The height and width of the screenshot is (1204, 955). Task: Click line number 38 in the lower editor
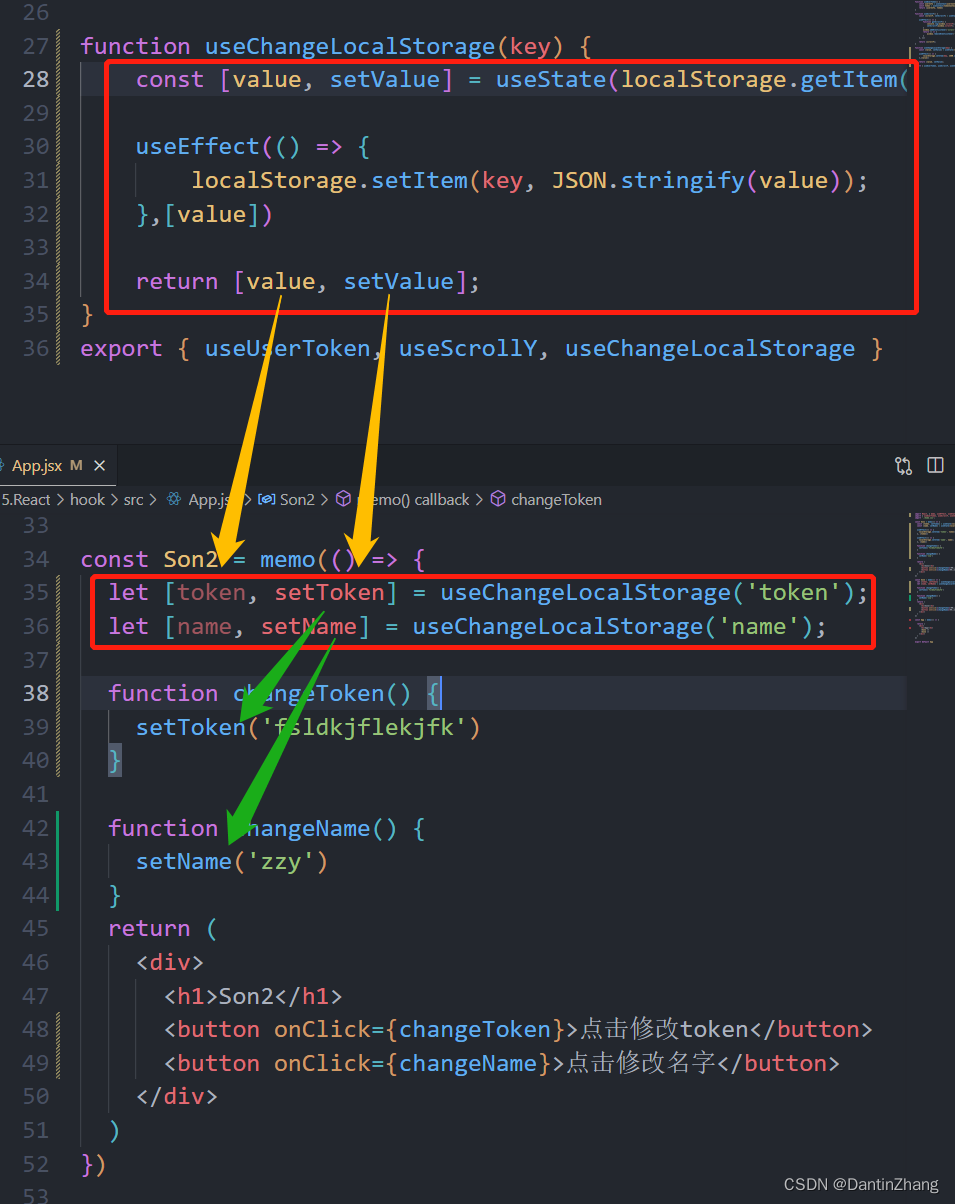36,692
